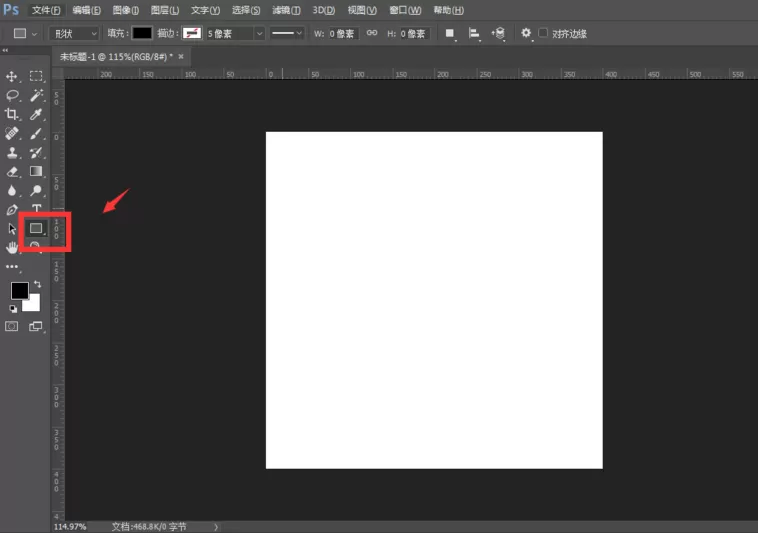Open the 编辑(E) menu
The image size is (758, 533).
[87, 10]
